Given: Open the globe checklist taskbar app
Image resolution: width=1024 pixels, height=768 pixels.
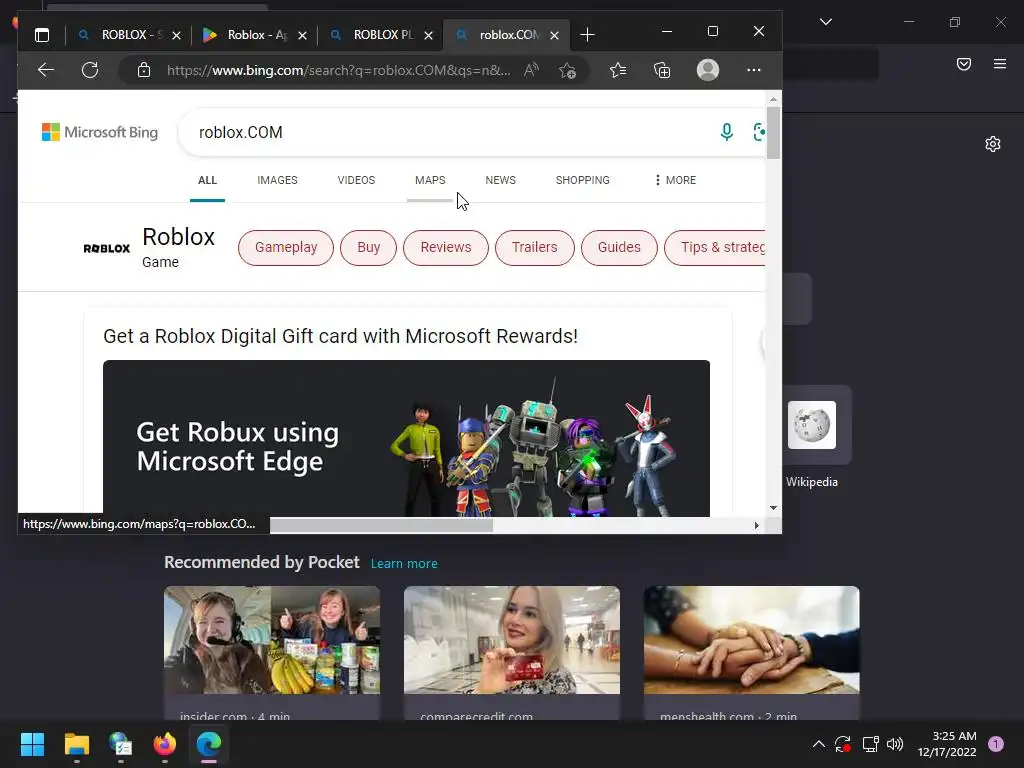Looking at the screenshot, I should [x=121, y=744].
